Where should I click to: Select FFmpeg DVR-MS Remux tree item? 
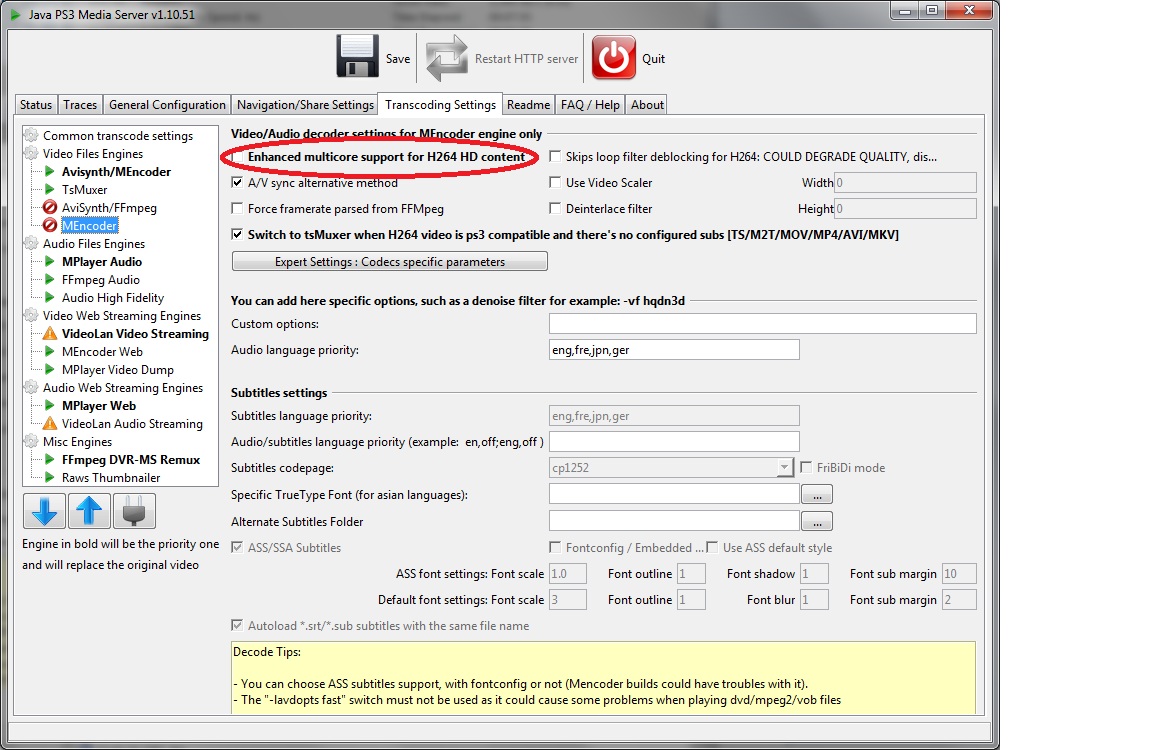coord(131,459)
